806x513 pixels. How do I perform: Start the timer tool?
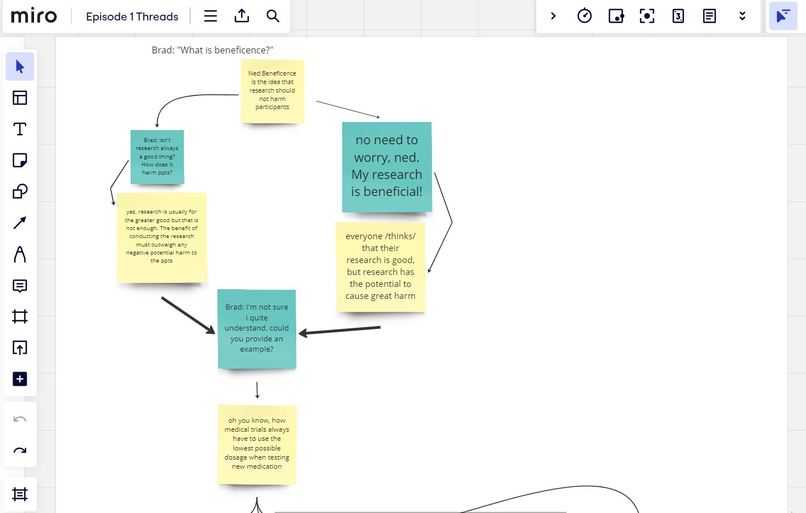(584, 16)
